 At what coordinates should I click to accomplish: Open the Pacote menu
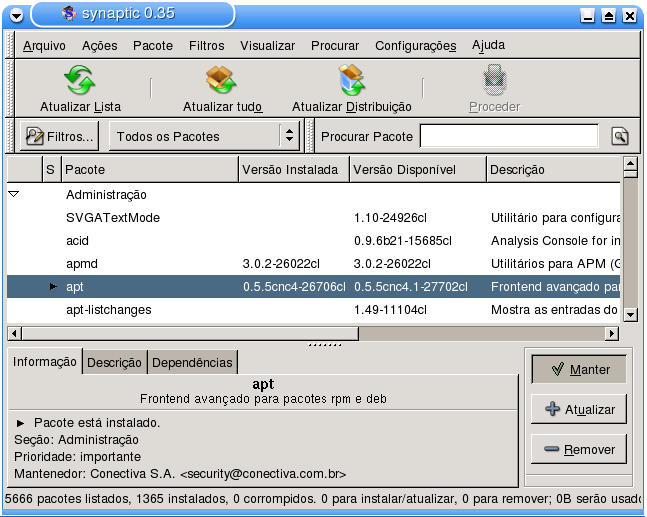(x=153, y=45)
